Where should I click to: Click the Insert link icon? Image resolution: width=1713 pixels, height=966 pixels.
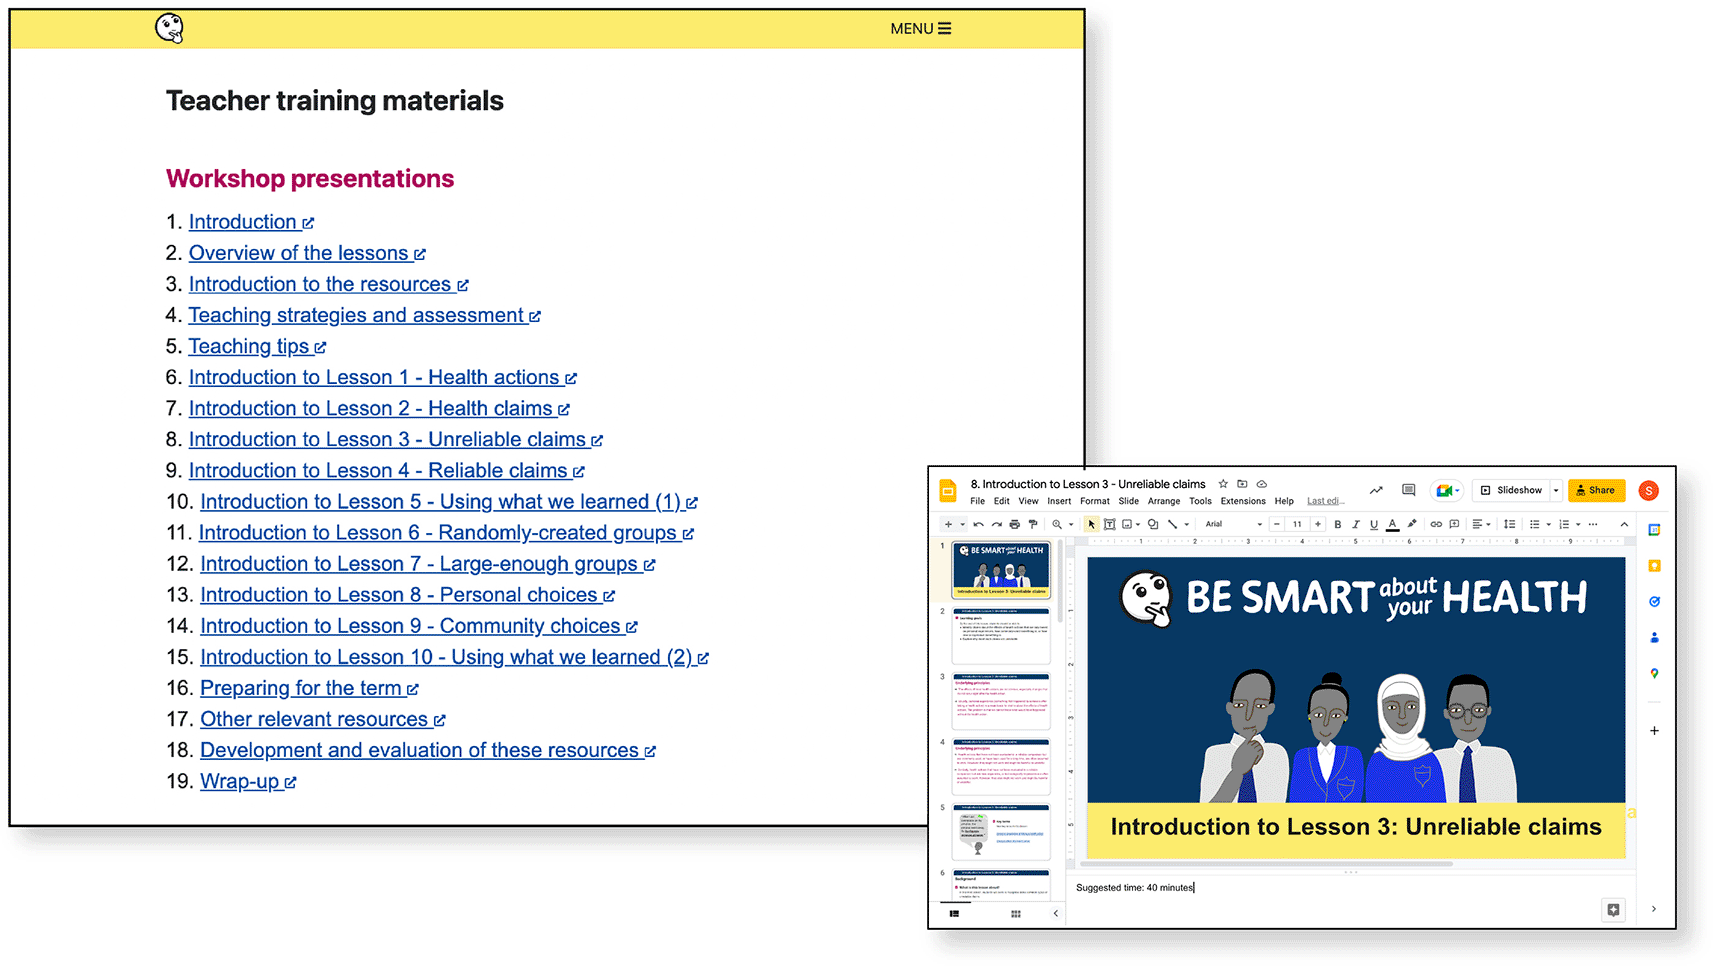pyautogui.click(x=1436, y=524)
